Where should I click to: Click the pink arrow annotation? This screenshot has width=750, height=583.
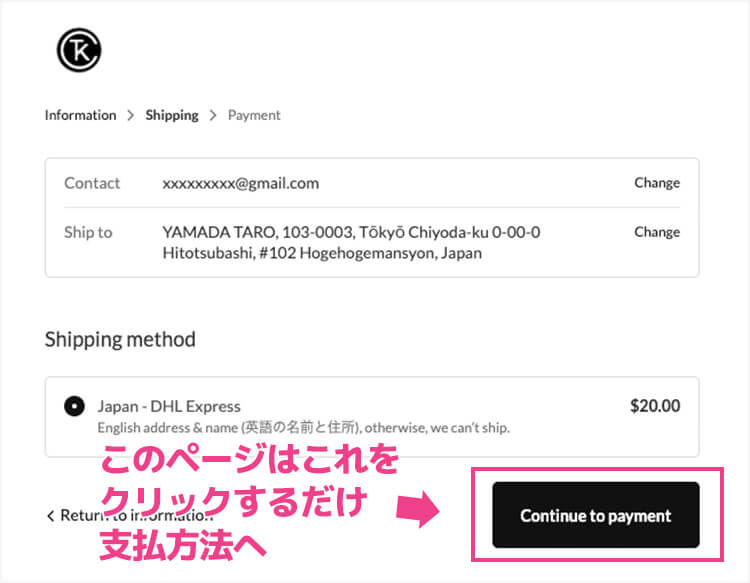[418, 509]
